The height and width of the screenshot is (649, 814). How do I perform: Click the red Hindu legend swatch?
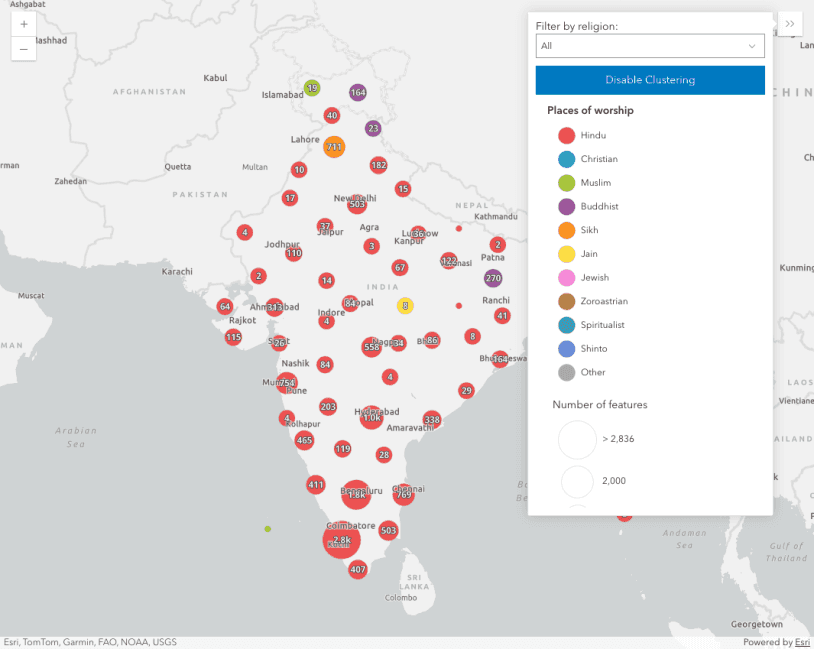tap(566, 135)
